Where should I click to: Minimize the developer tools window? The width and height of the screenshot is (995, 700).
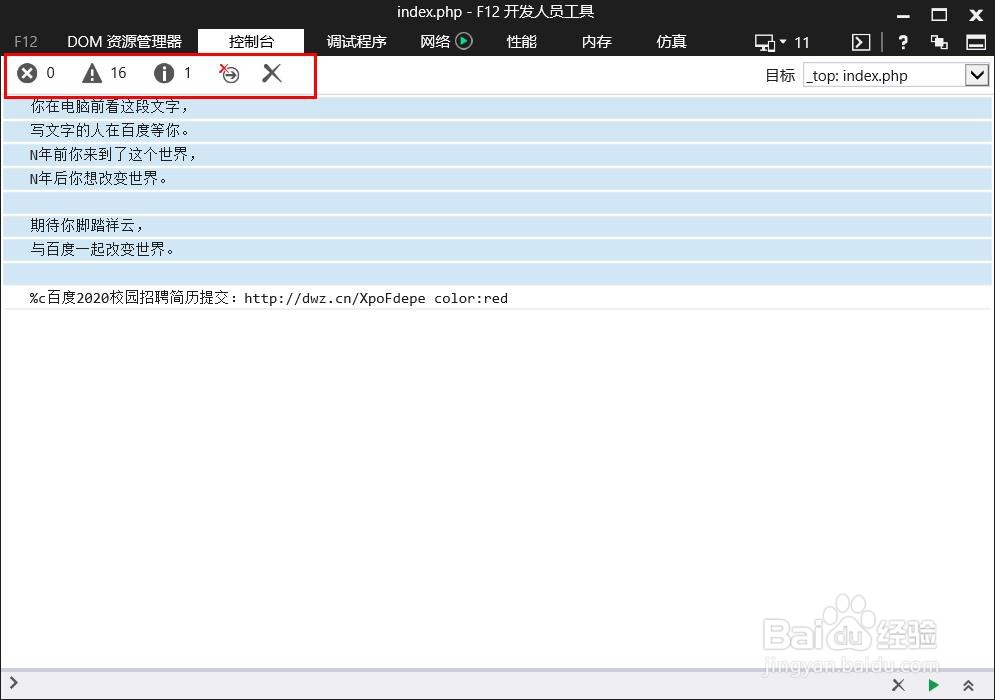(903, 15)
